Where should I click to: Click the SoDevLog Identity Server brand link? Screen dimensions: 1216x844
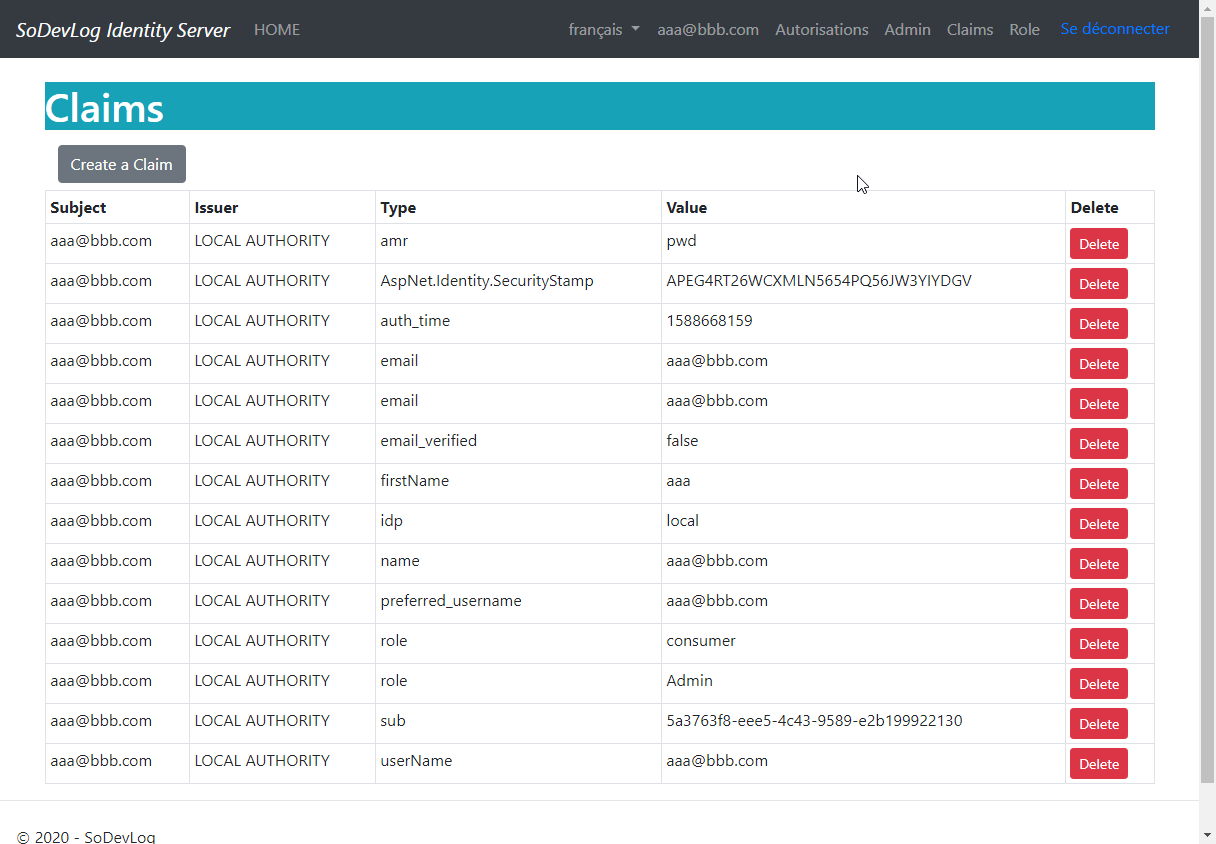(x=122, y=29)
